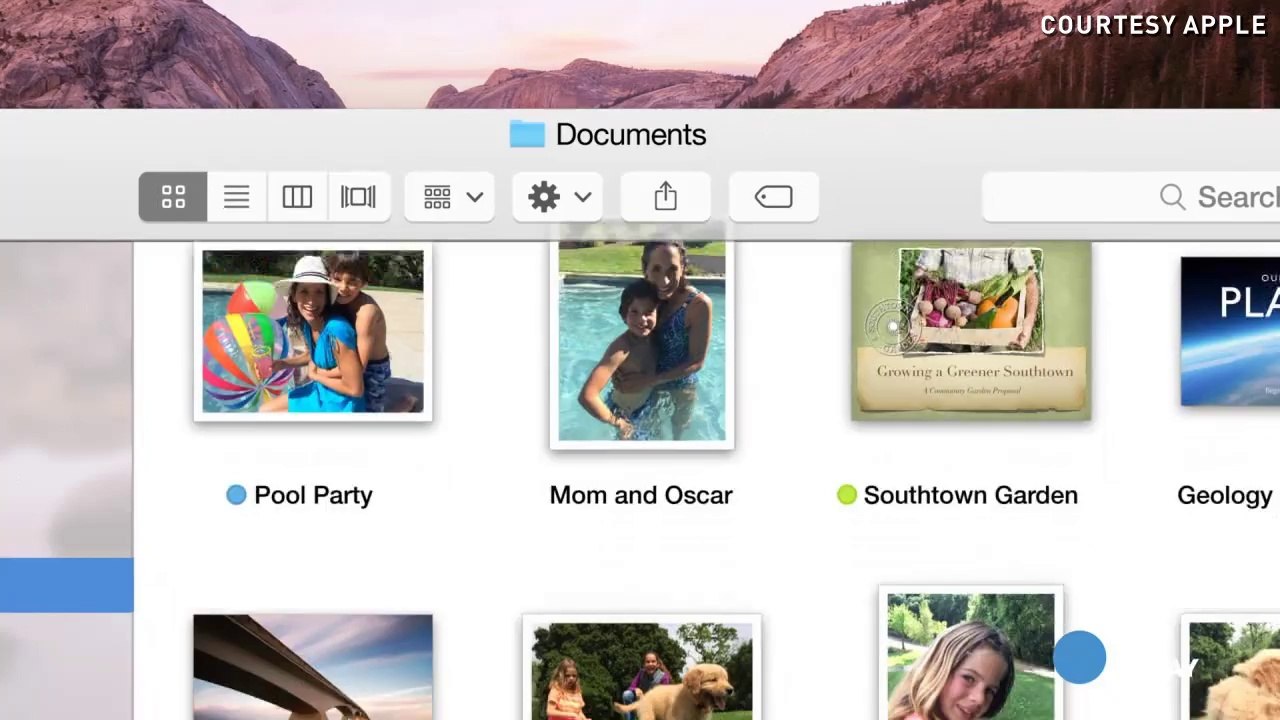
Task: Click the Geology file name
Action: 1226,495
